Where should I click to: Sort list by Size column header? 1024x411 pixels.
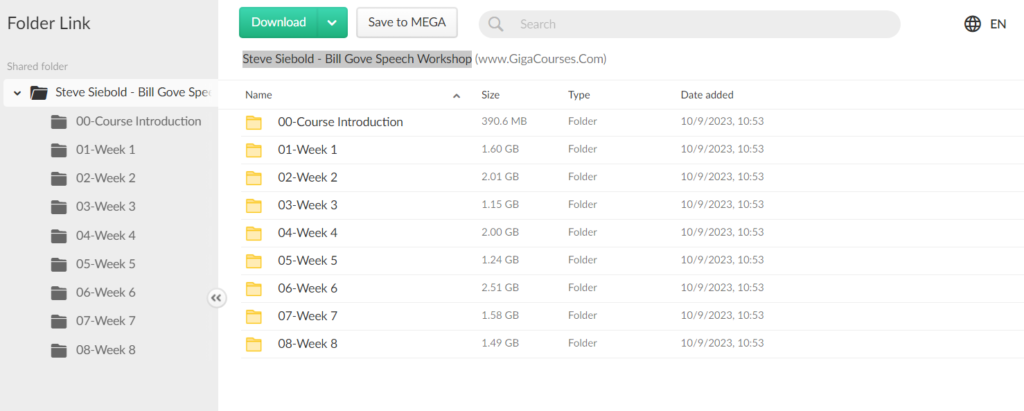pyautogui.click(x=490, y=95)
